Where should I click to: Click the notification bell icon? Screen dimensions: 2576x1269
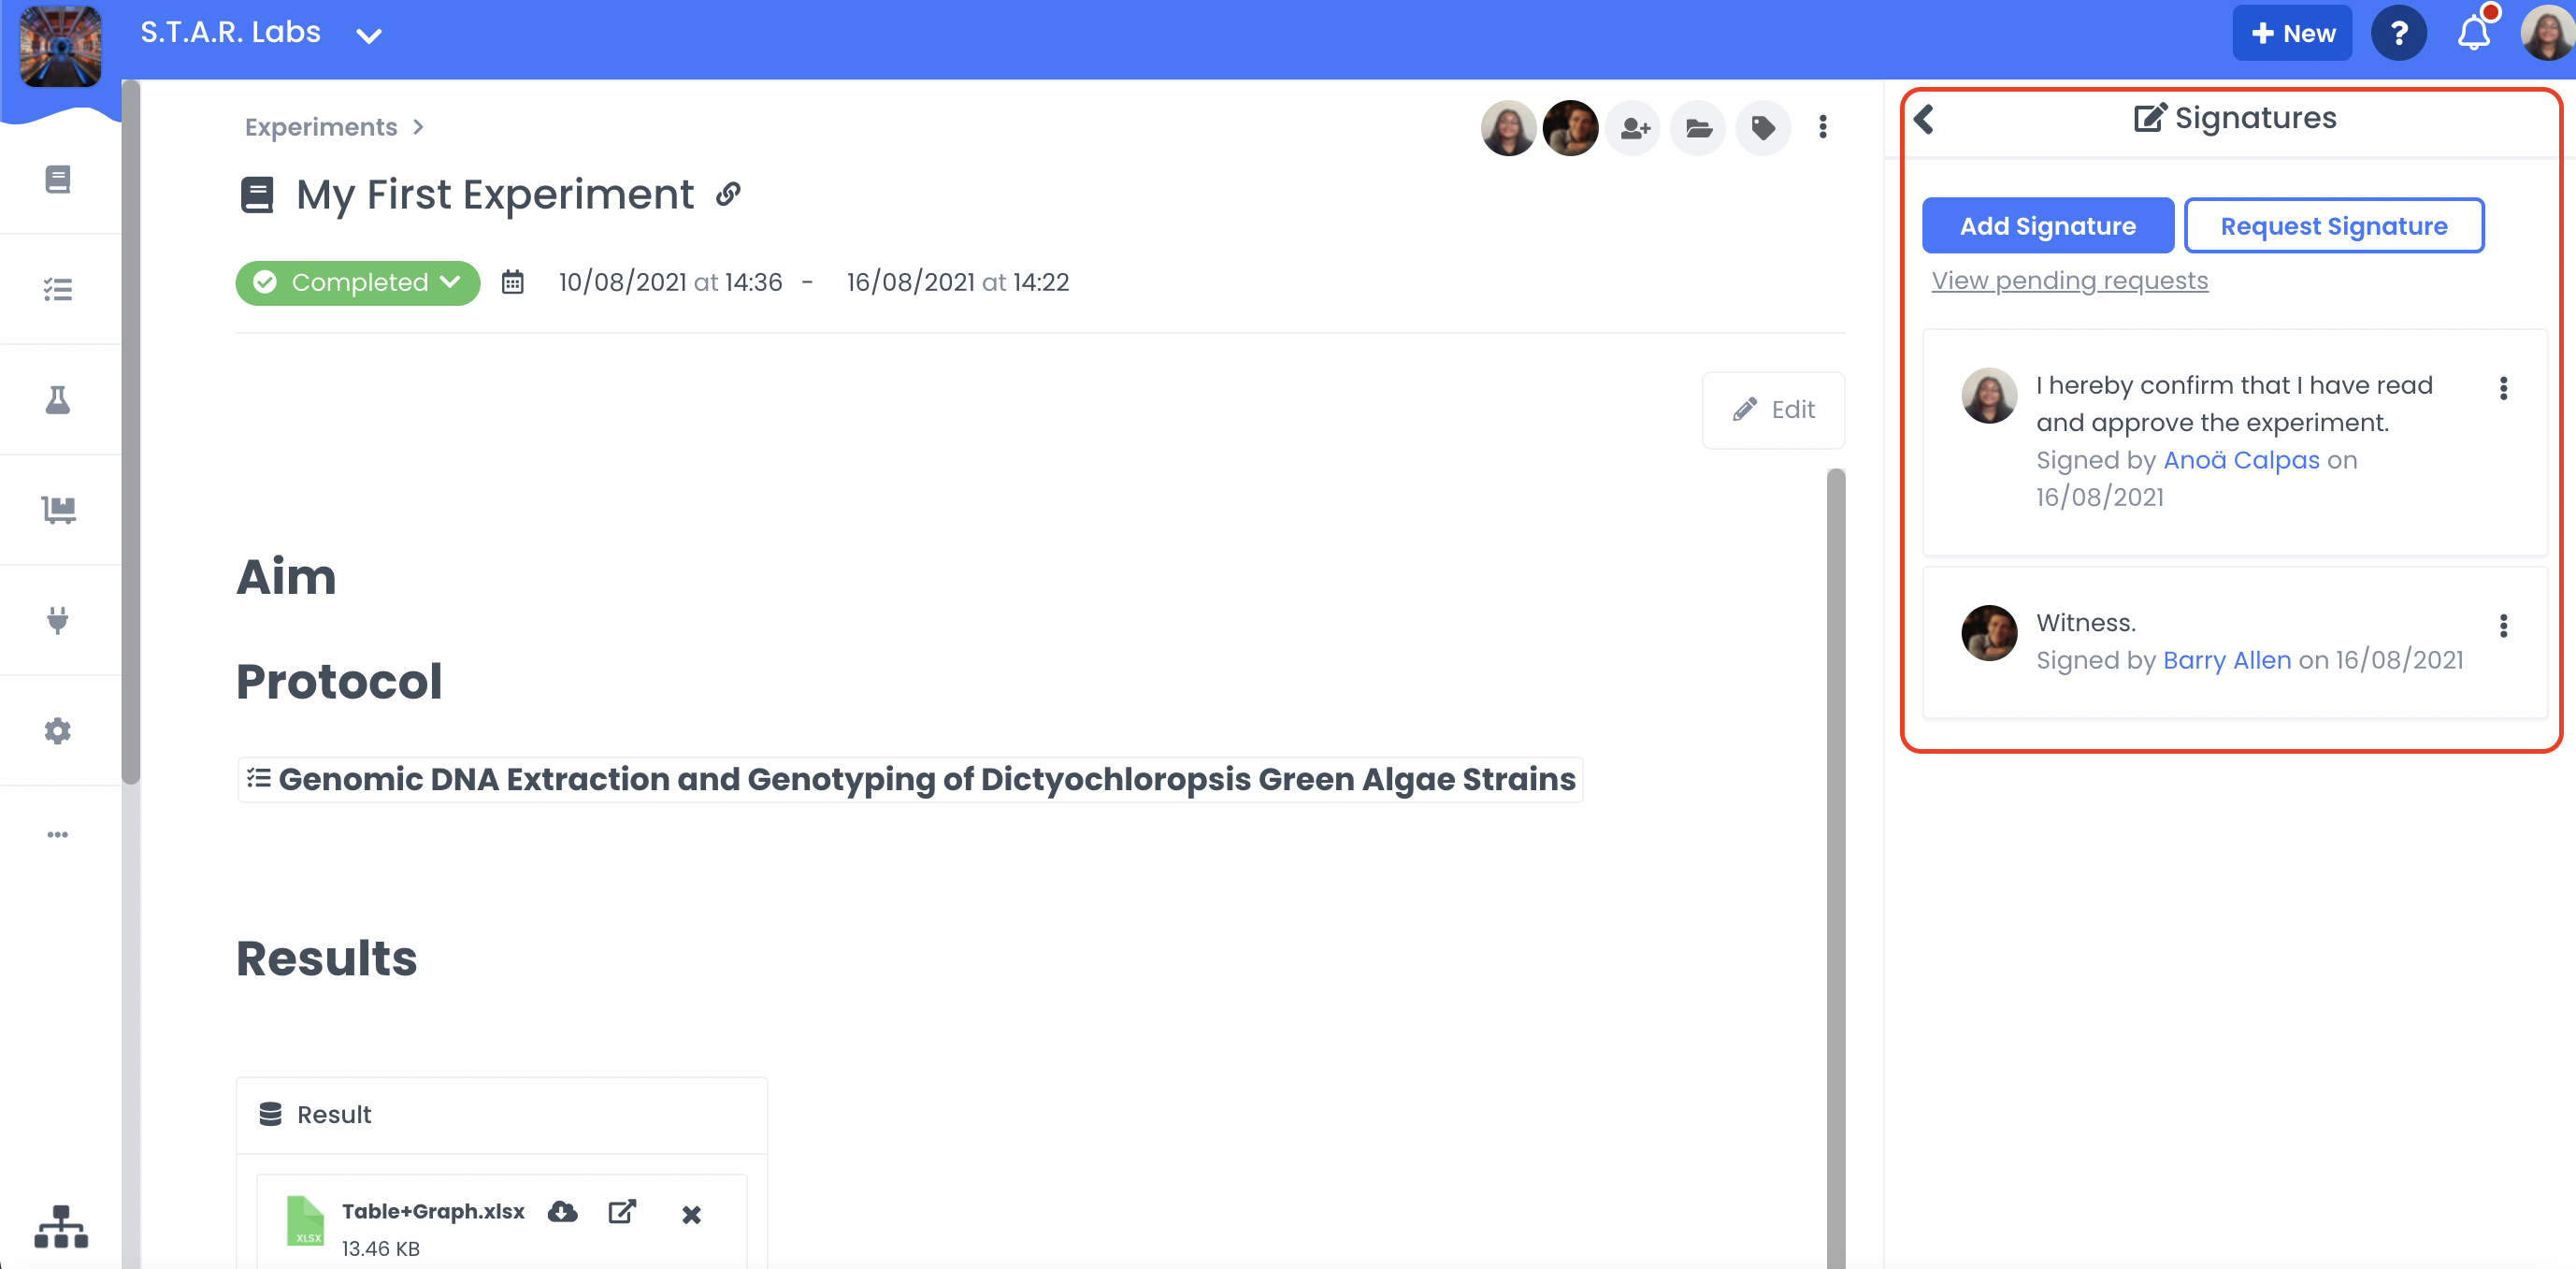(2473, 34)
